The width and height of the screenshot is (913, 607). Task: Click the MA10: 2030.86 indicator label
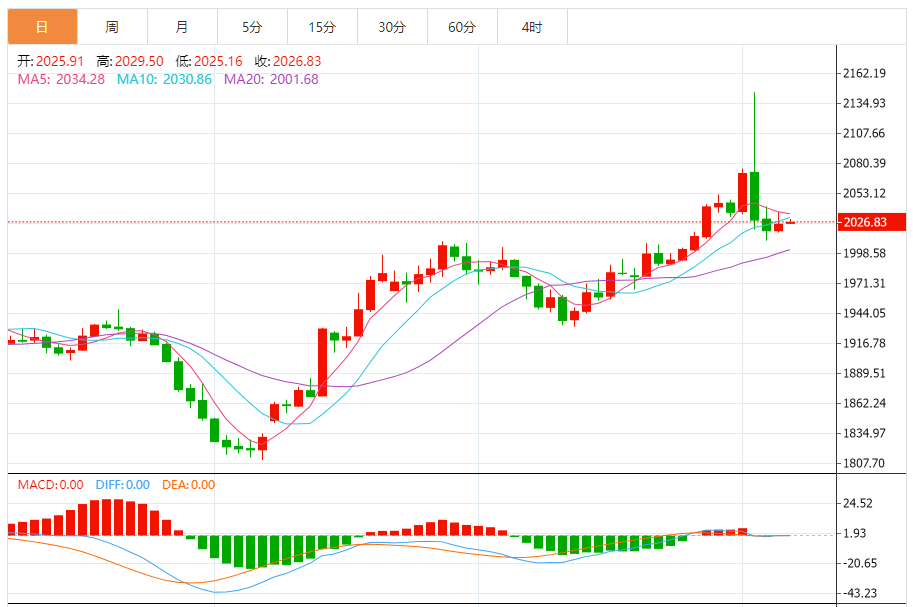click(x=164, y=79)
